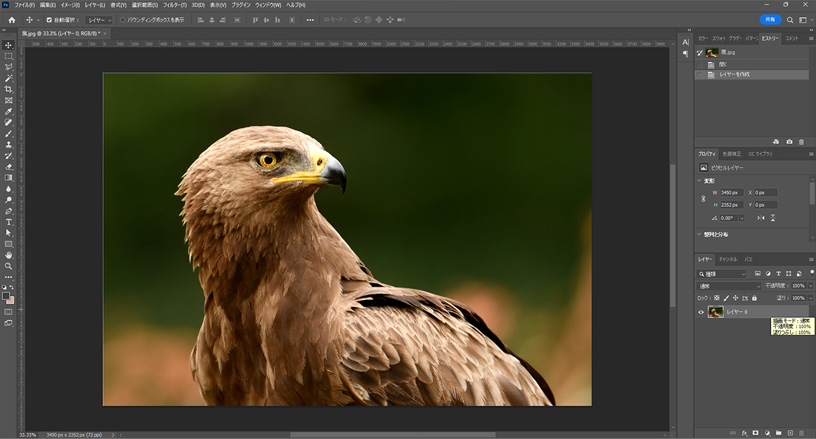This screenshot has height=439, width=816.
Task: Open the three-dots more options in options bar
Action: pos(310,20)
